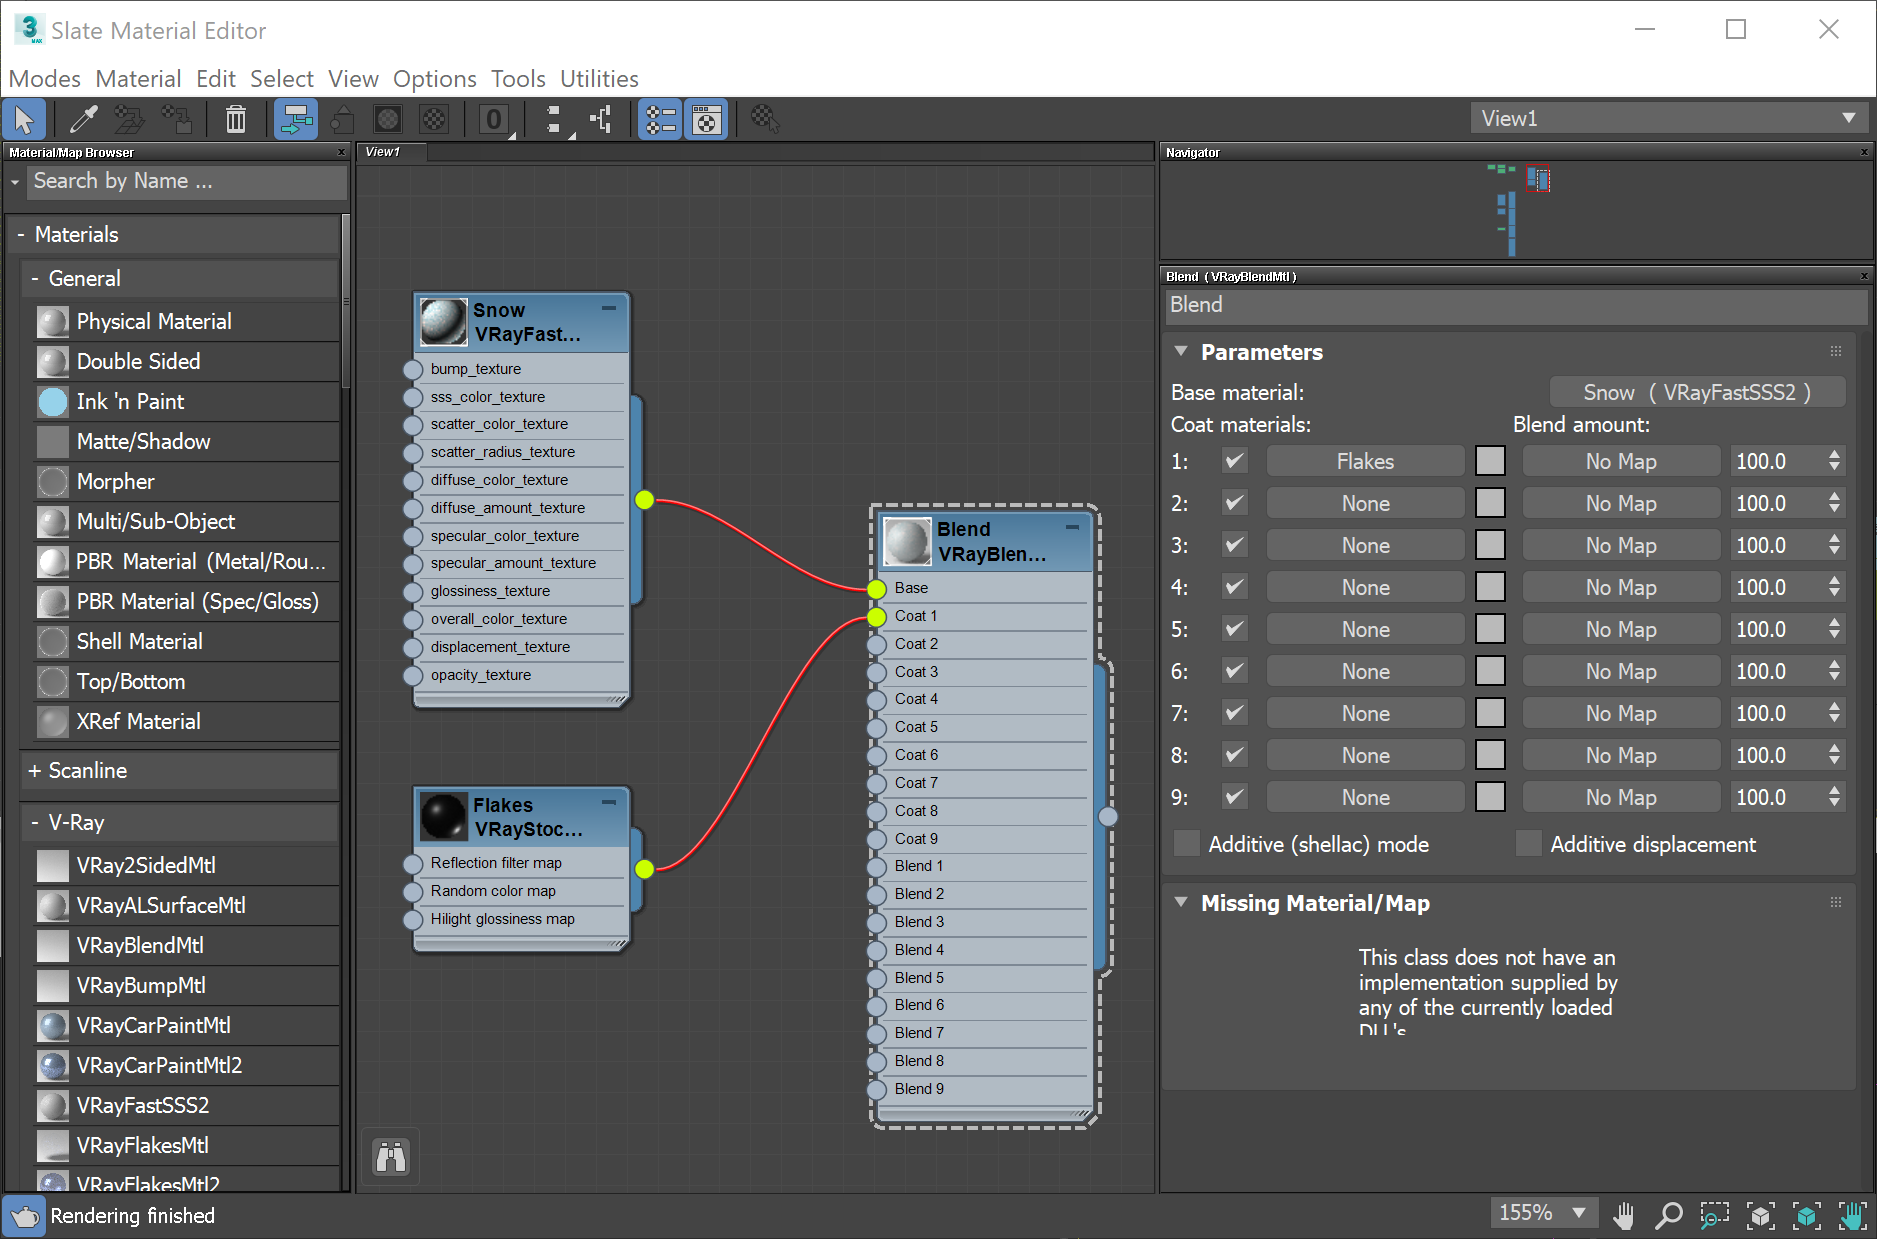Open the Options menu

coord(434,78)
